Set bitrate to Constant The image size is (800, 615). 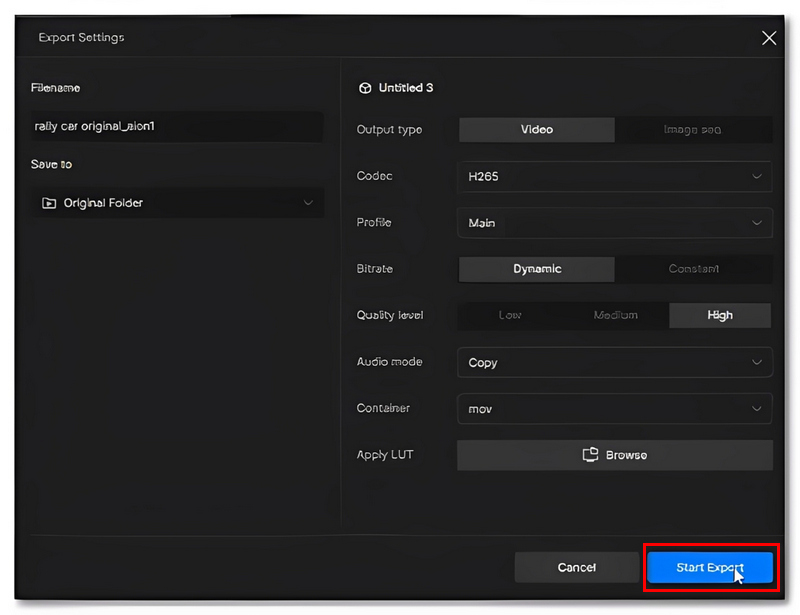[693, 269]
